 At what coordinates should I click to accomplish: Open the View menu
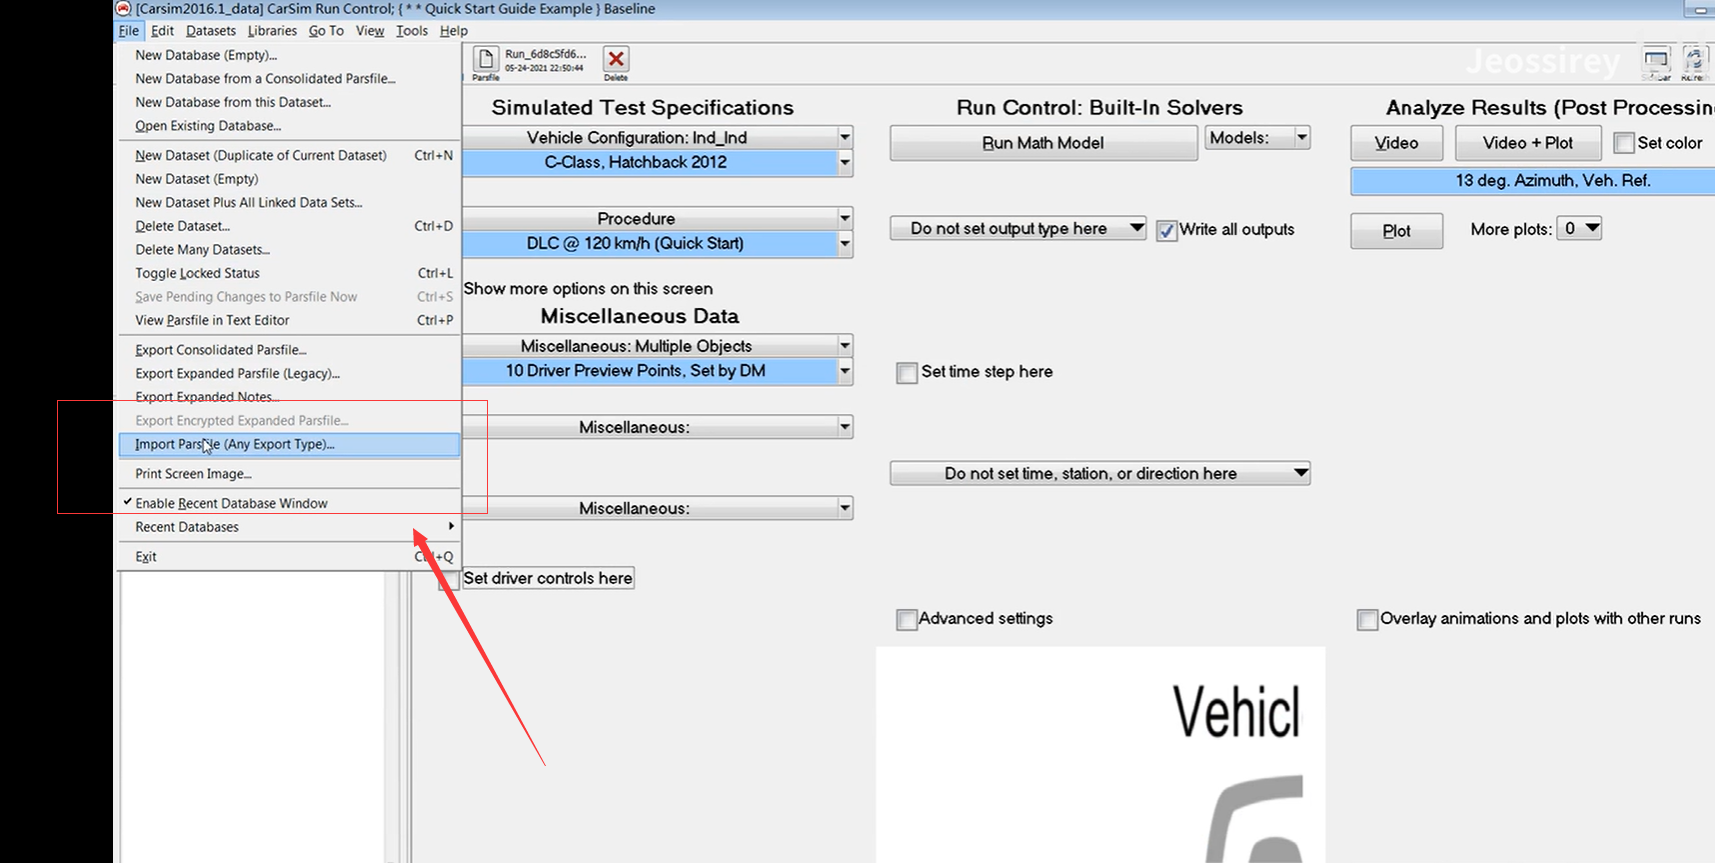coord(370,31)
